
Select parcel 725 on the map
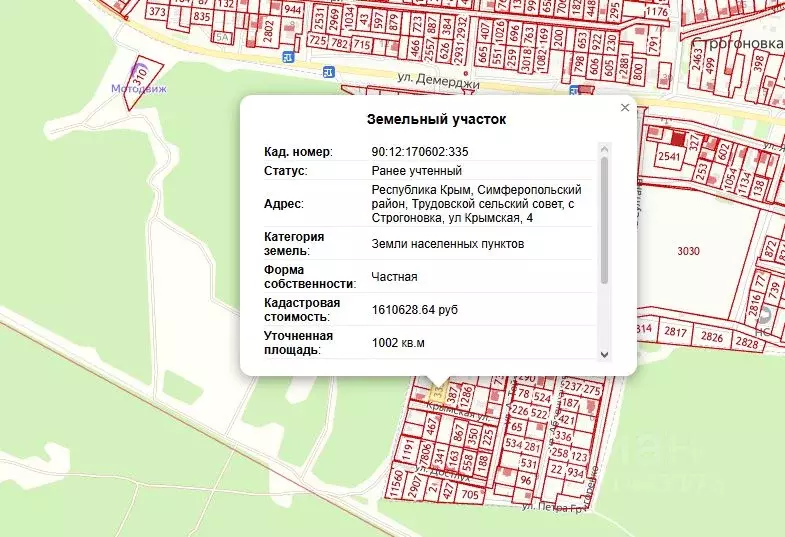(x=318, y=40)
